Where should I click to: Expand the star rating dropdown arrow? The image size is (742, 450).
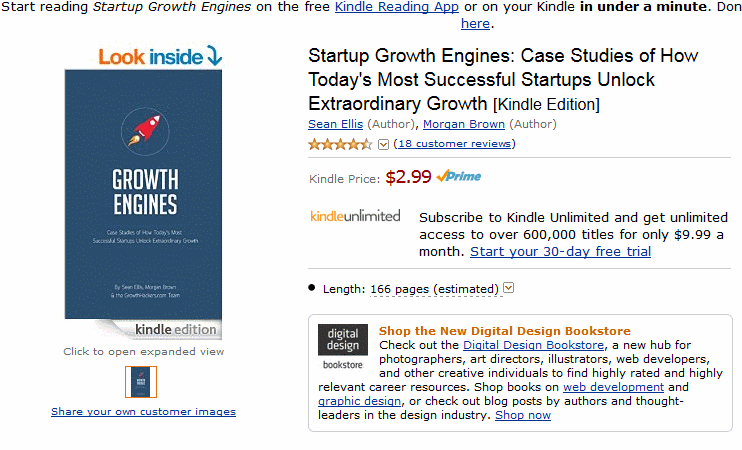pyautogui.click(x=383, y=144)
